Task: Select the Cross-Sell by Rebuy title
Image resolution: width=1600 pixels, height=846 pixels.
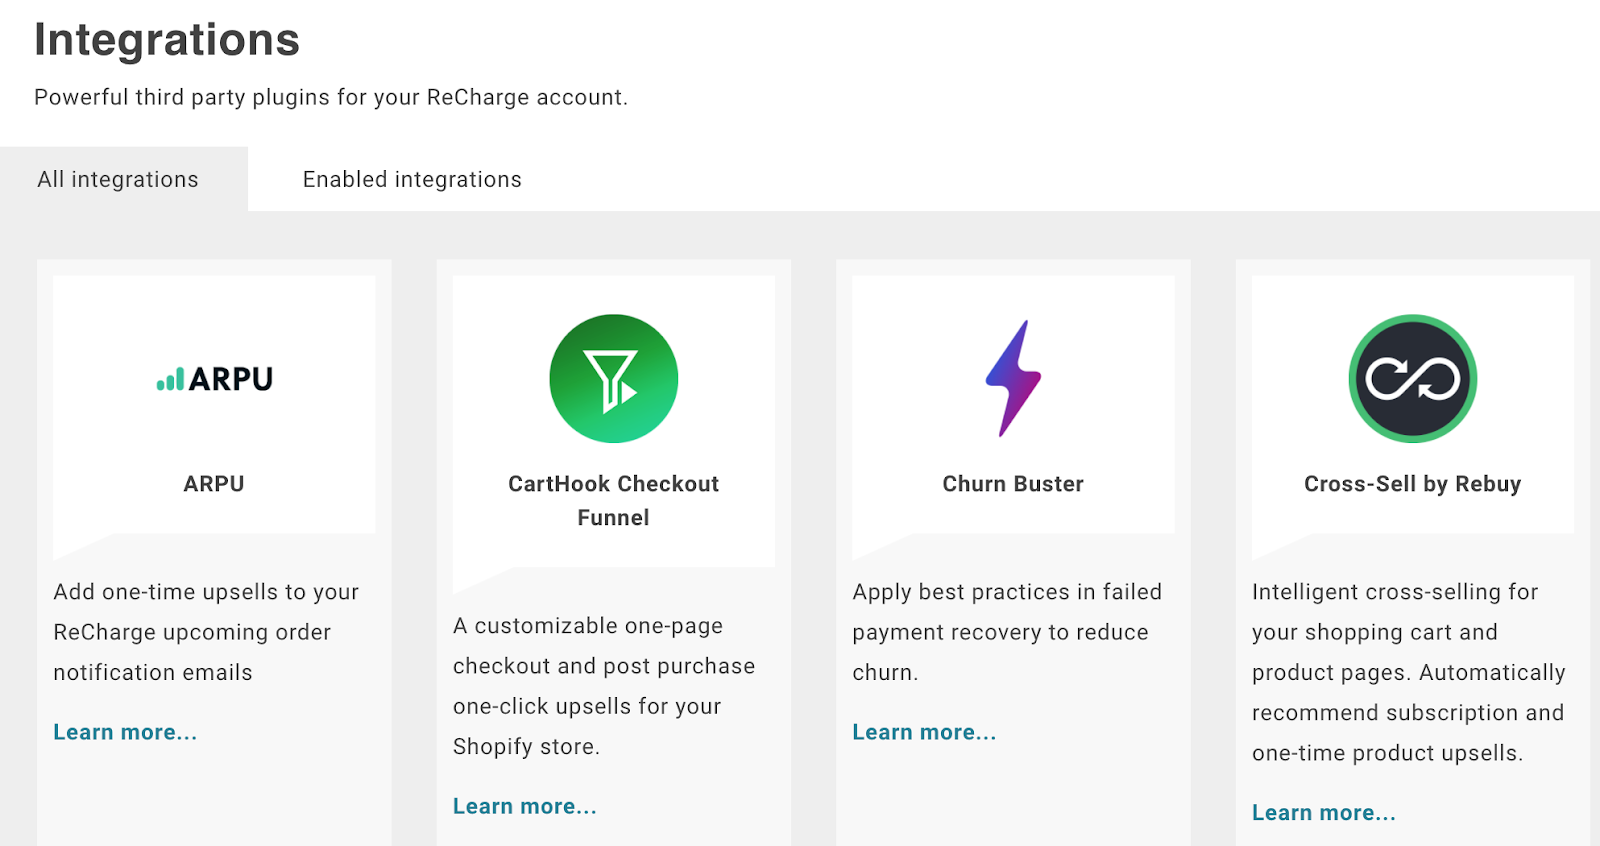Action: pyautogui.click(x=1412, y=484)
